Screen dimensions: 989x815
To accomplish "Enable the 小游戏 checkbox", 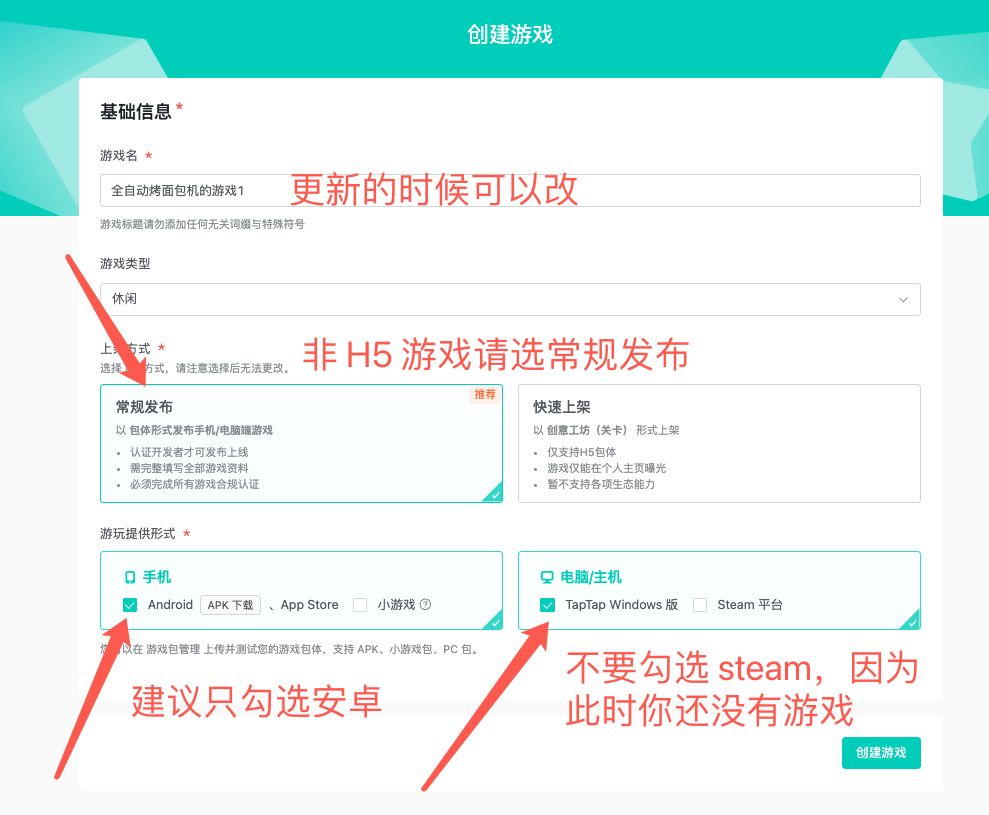I will [x=360, y=605].
